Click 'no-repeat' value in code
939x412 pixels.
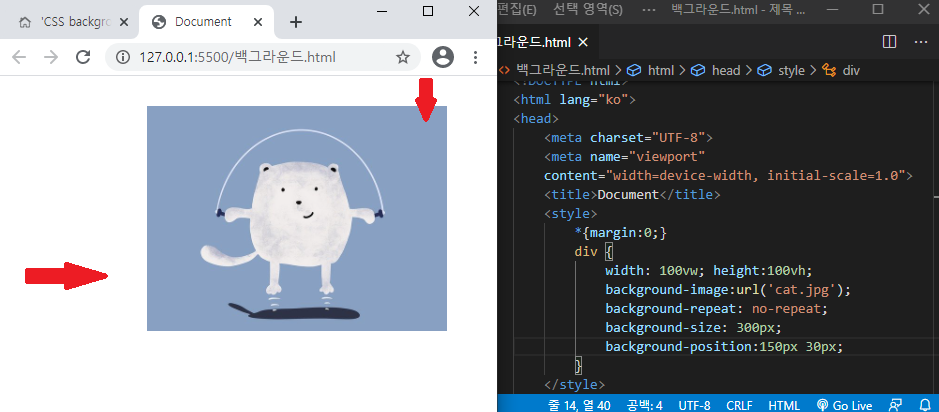coord(786,309)
